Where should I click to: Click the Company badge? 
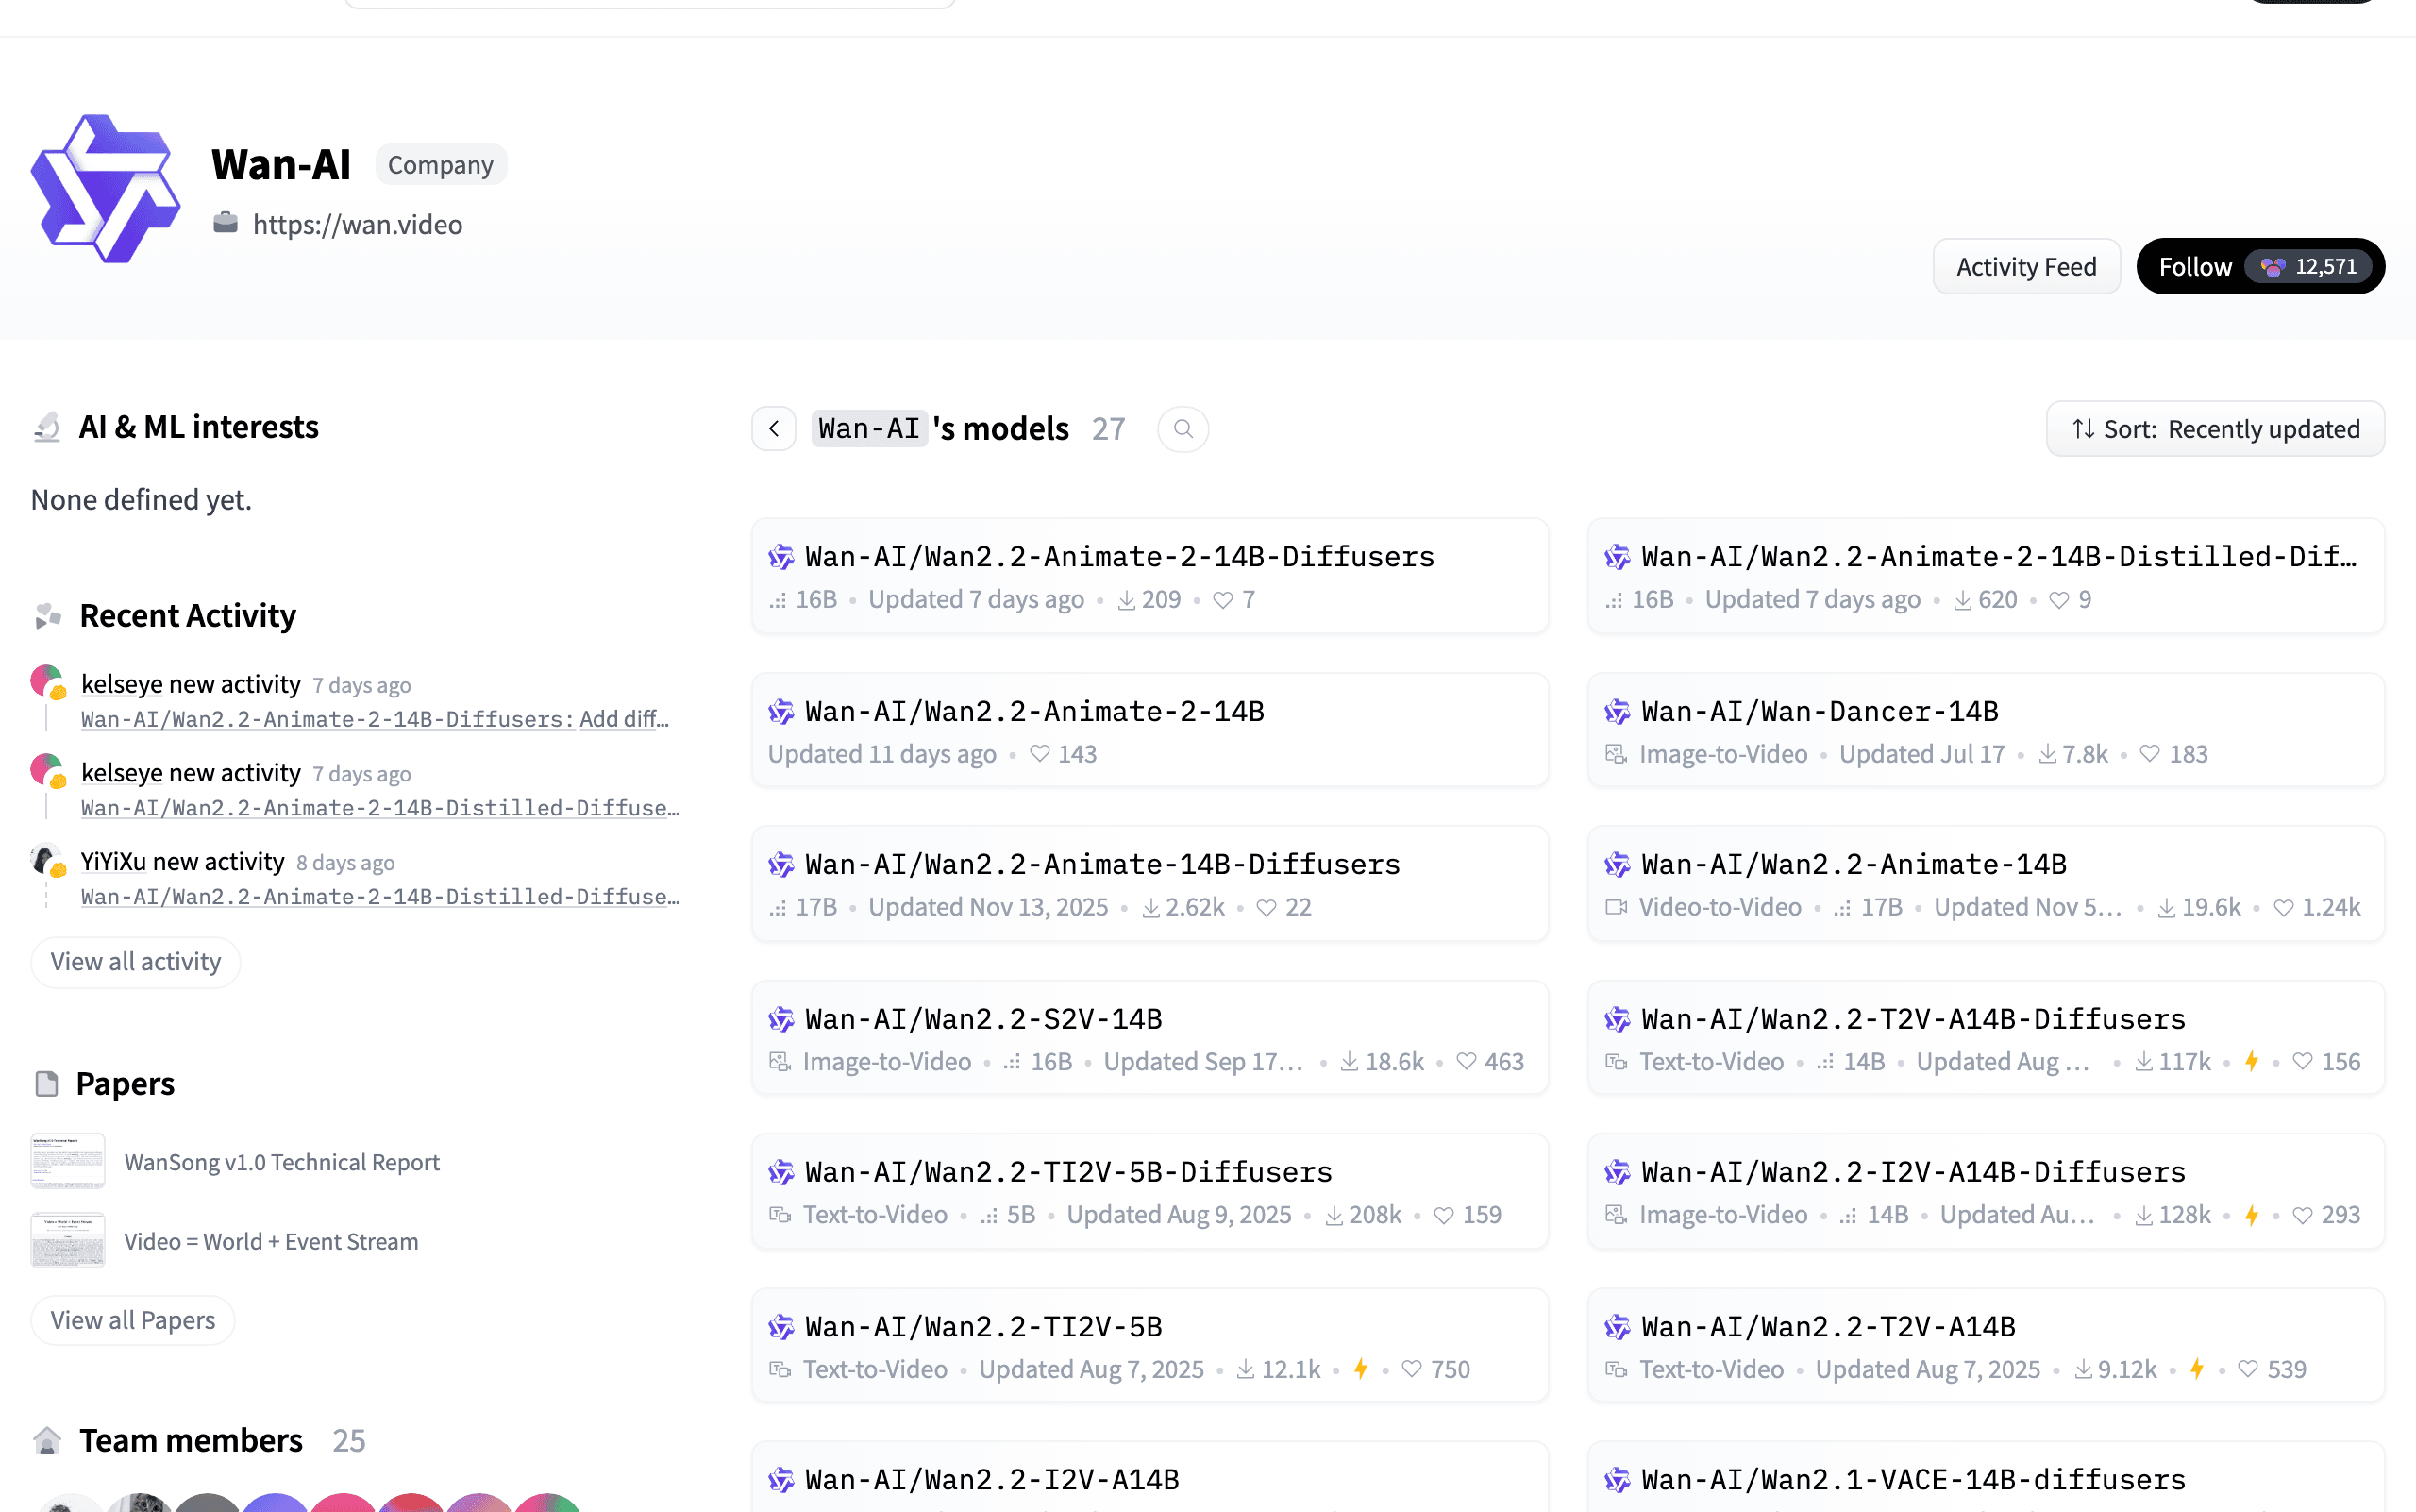(441, 165)
